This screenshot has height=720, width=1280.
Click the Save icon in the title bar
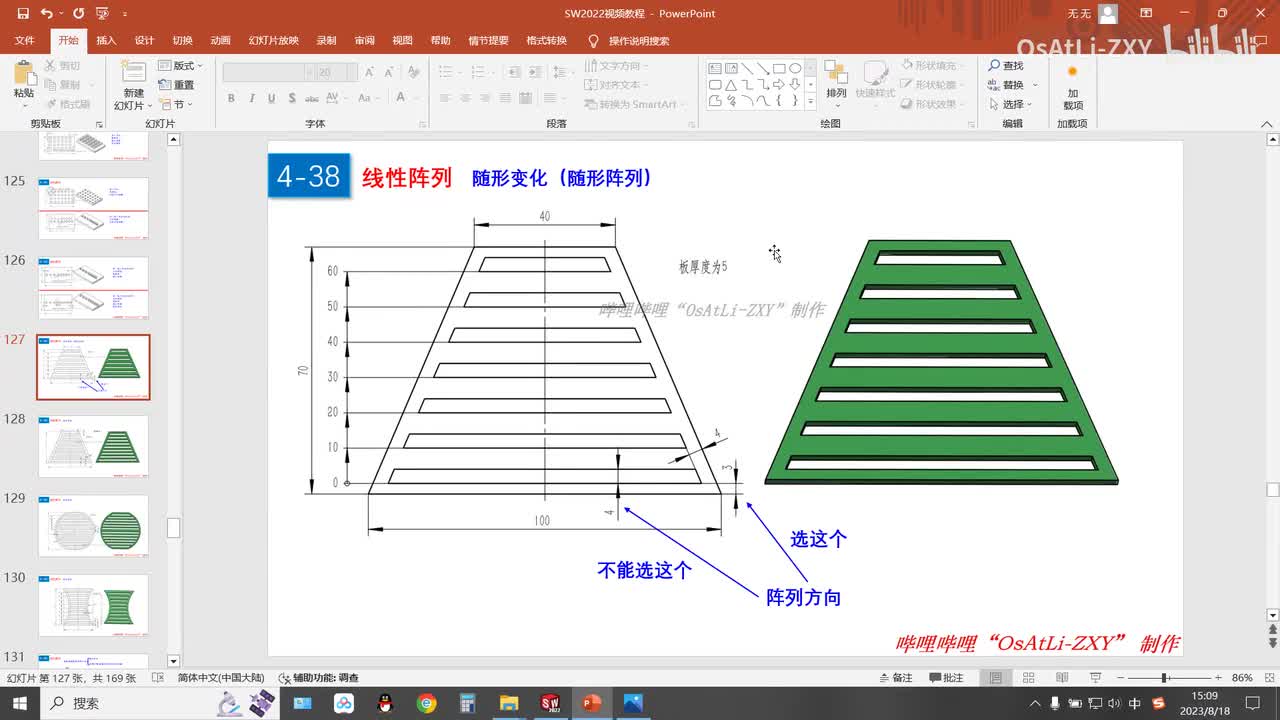[x=23, y=14]
